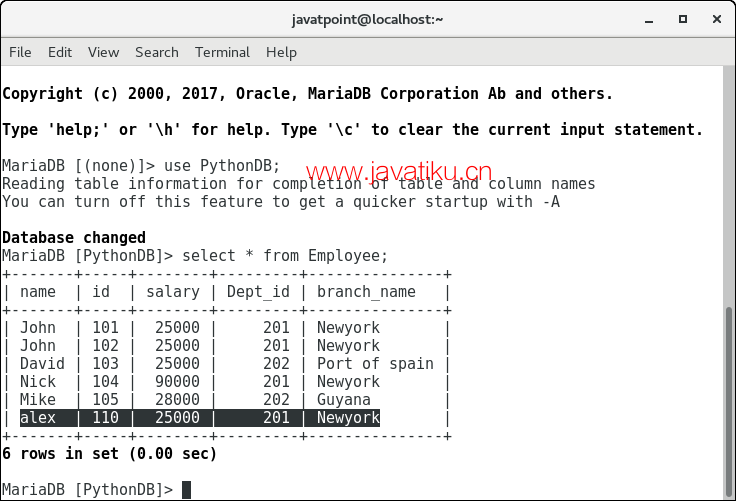Click the id value 110
736x501 pixels.
[x=106, y=417]
